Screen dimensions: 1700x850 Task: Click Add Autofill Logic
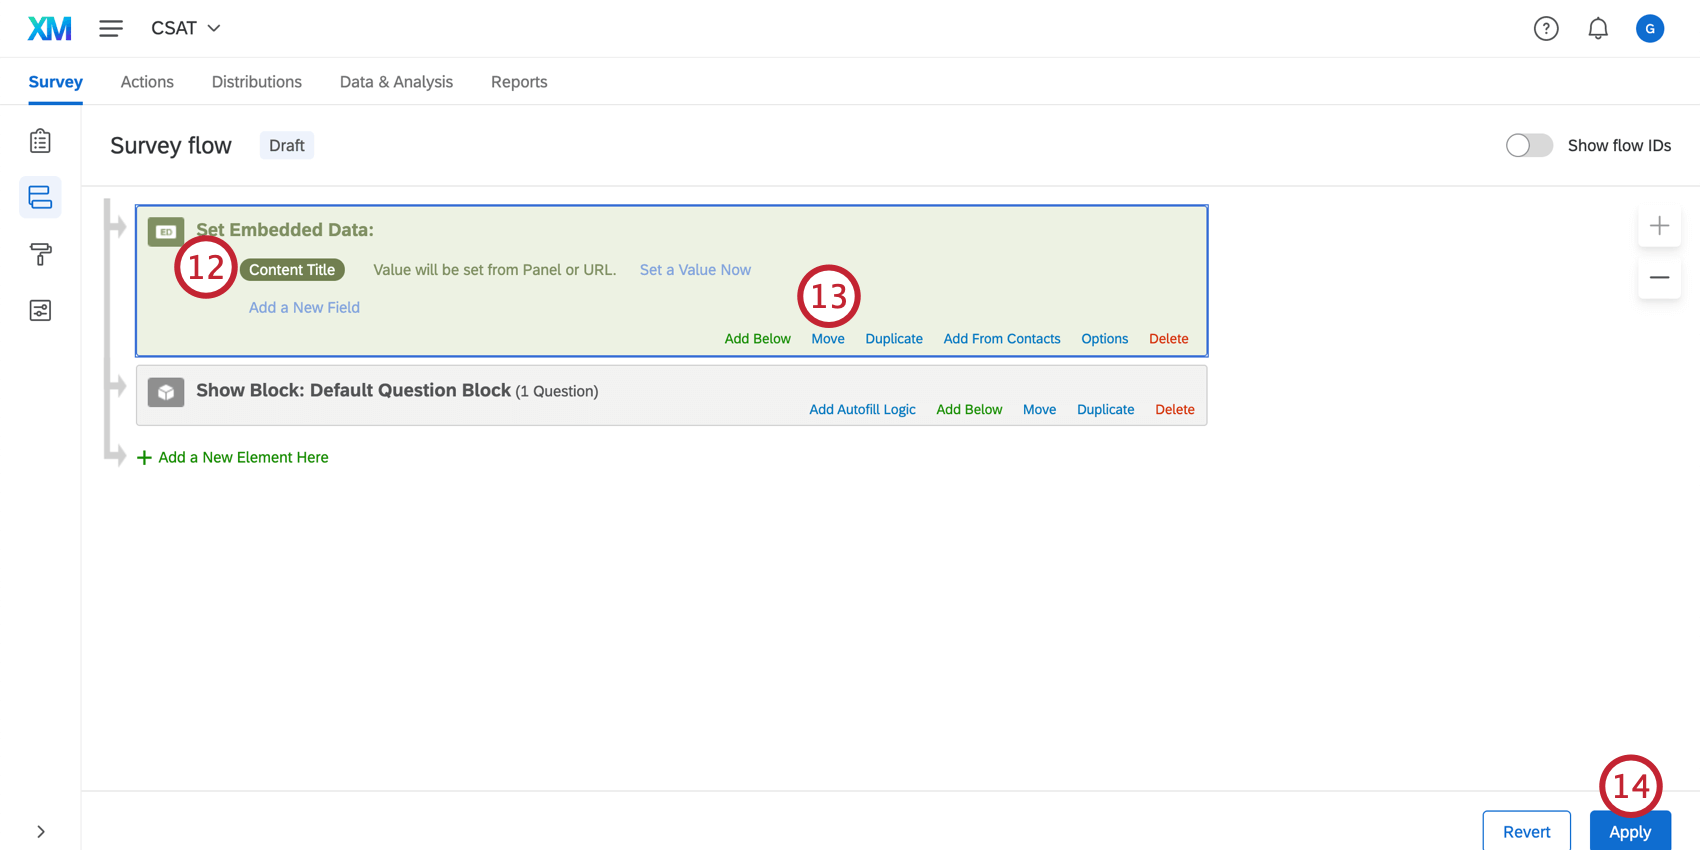click(x=862, y=410)
